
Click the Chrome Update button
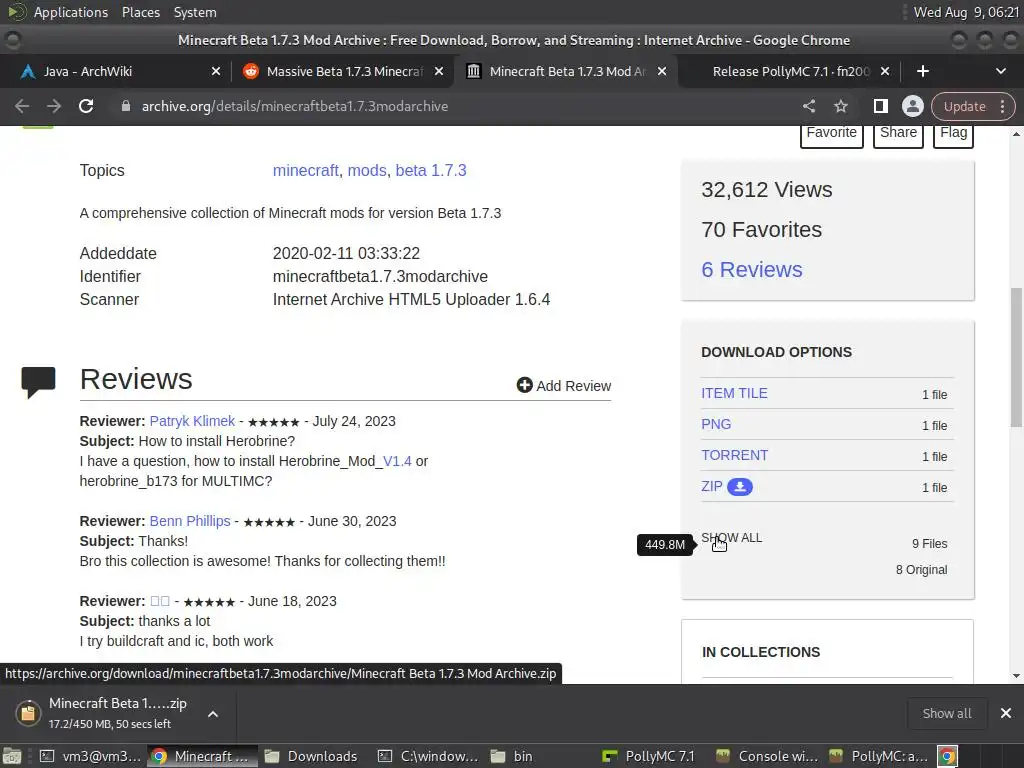(x=964, y=106)
